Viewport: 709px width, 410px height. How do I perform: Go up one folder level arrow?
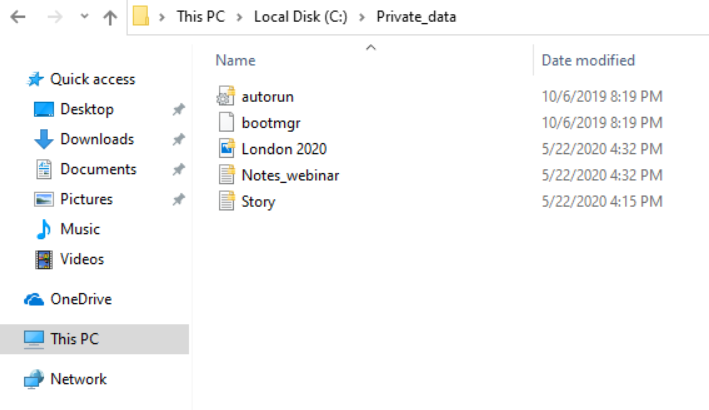110,18
